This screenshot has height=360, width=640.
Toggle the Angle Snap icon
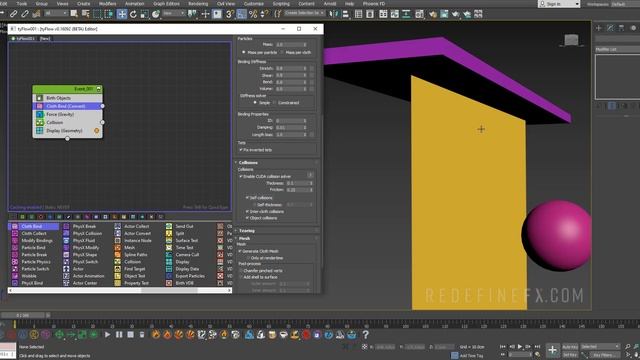point(242,14)
